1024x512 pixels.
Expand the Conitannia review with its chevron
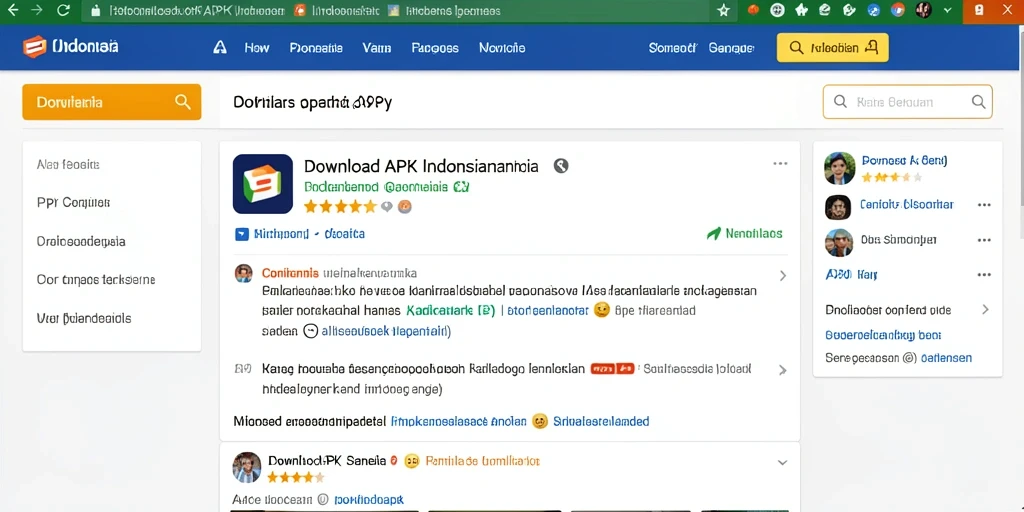(x=783, y=276)
